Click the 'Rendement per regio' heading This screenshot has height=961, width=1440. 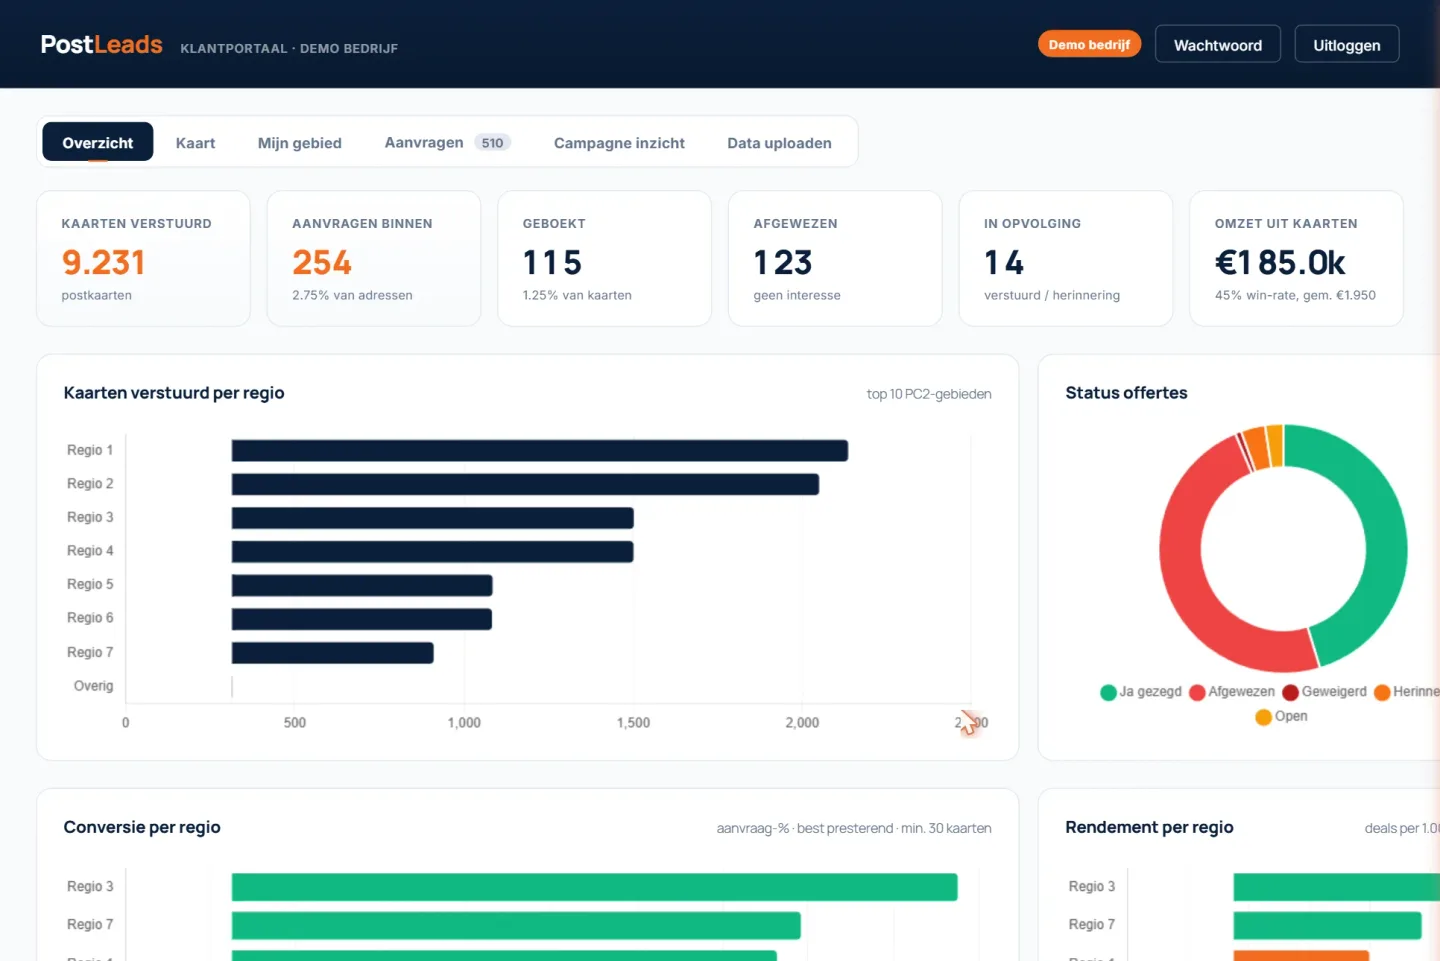[1149, 827]
